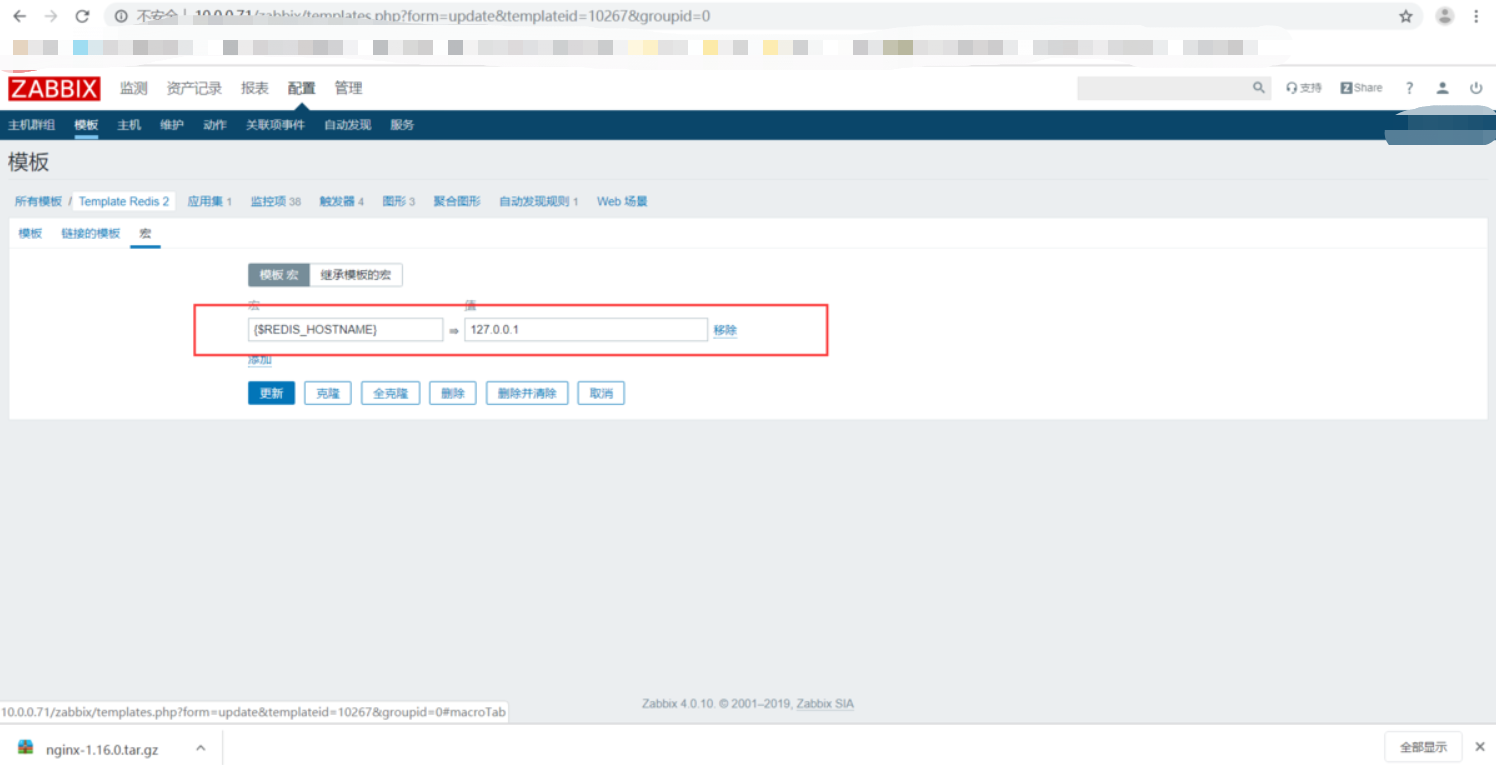1496x765 pixels.
Task: Click the search magnifier icon
Action: (x=1259, y=88)
